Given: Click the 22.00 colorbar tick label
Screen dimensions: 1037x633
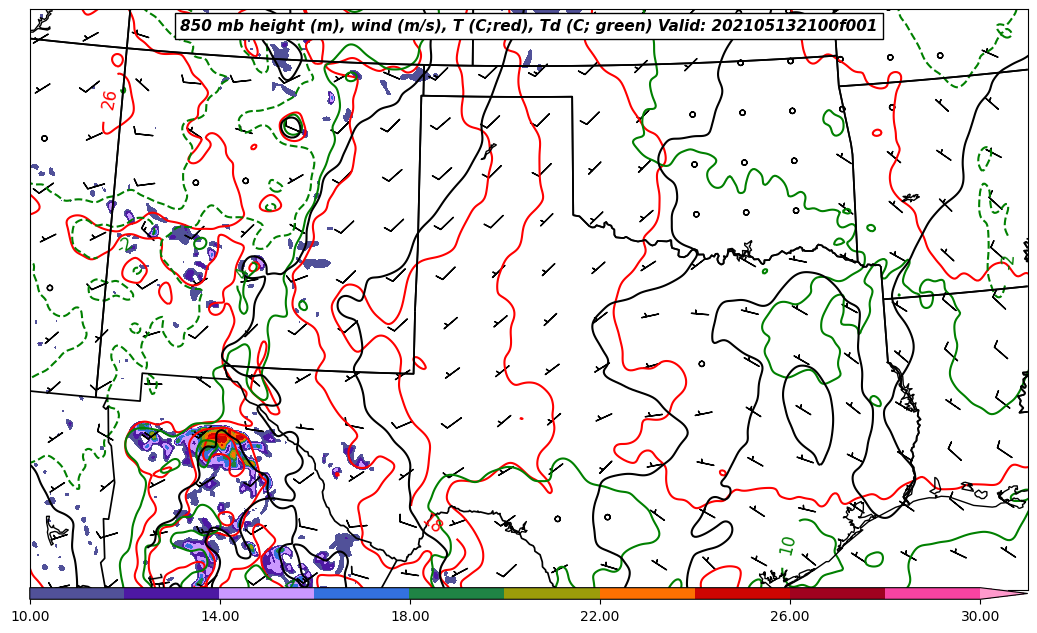Looking at the screenshot, I should click(x=600, y=616).
